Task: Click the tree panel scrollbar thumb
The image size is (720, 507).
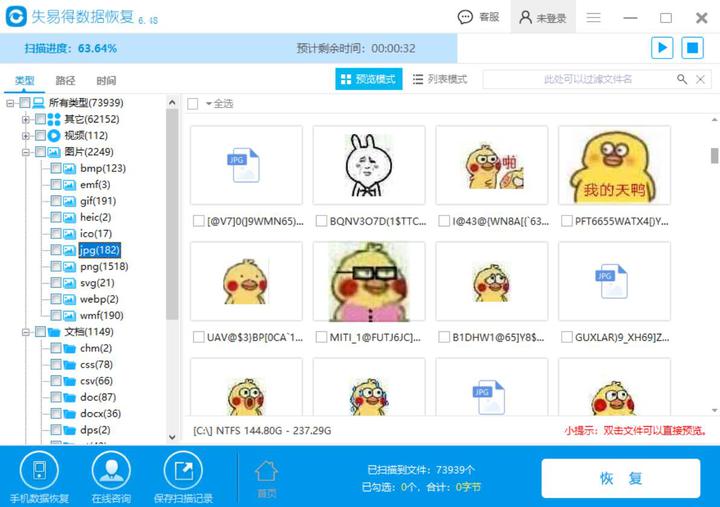Action: (172, 214)
